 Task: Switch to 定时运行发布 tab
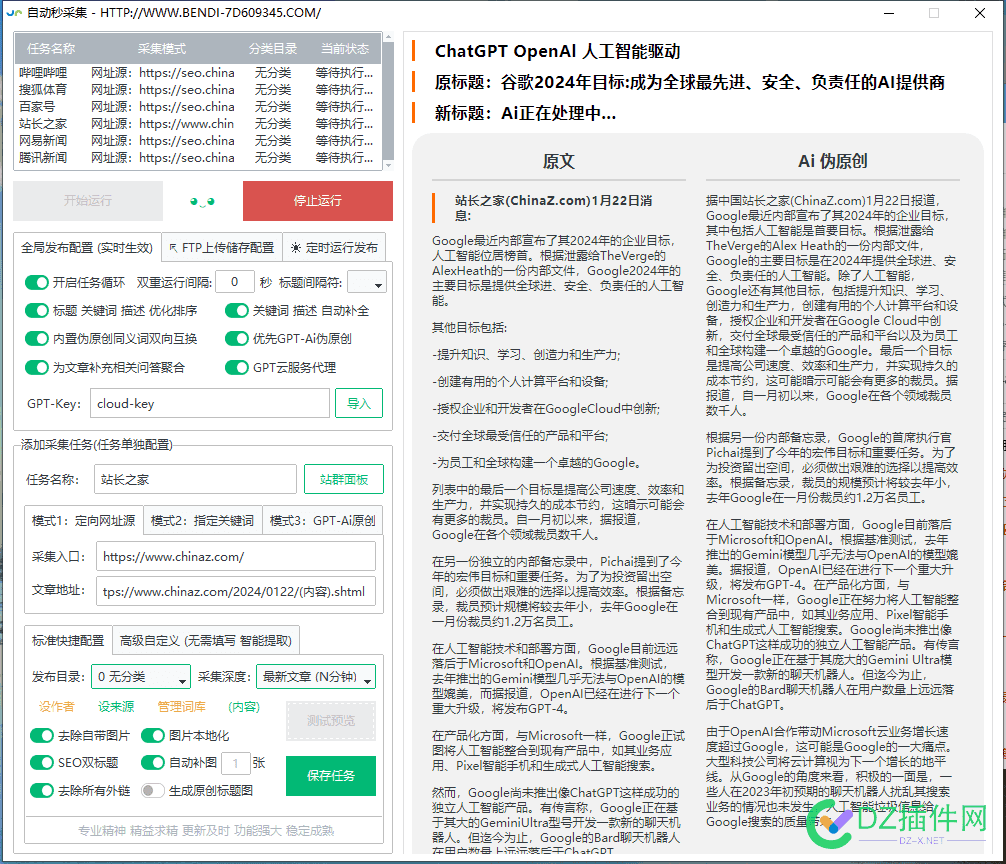(x=334, y=248)
